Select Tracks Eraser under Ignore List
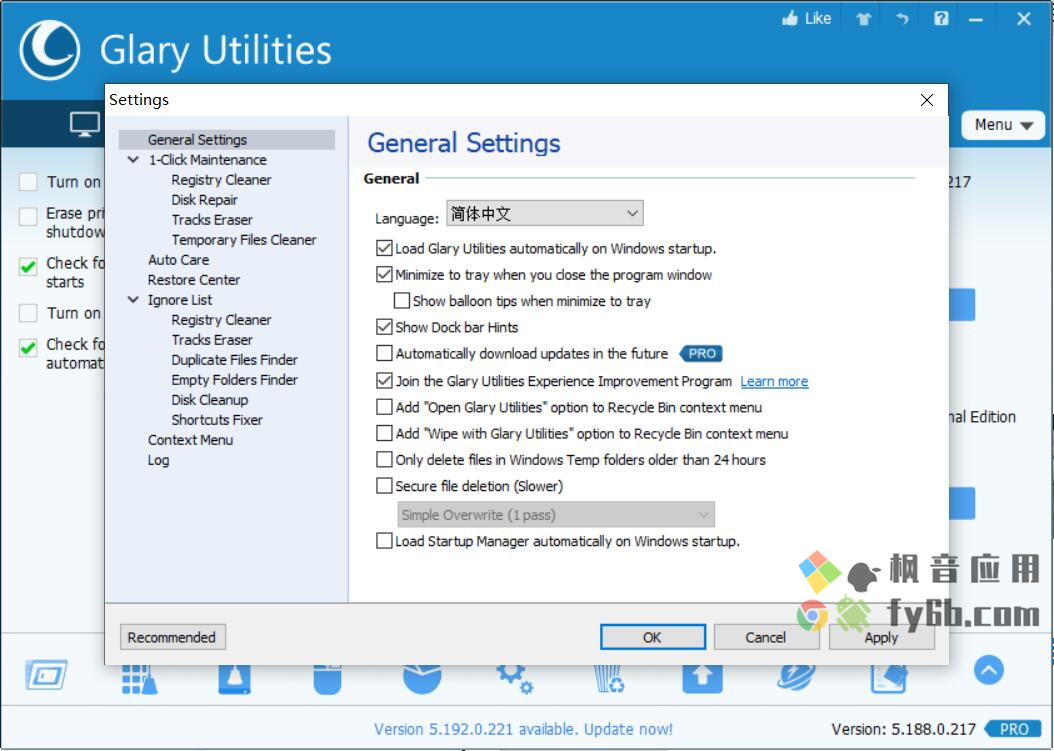Viewport: 1054px width, 751px height. point(212,340)
